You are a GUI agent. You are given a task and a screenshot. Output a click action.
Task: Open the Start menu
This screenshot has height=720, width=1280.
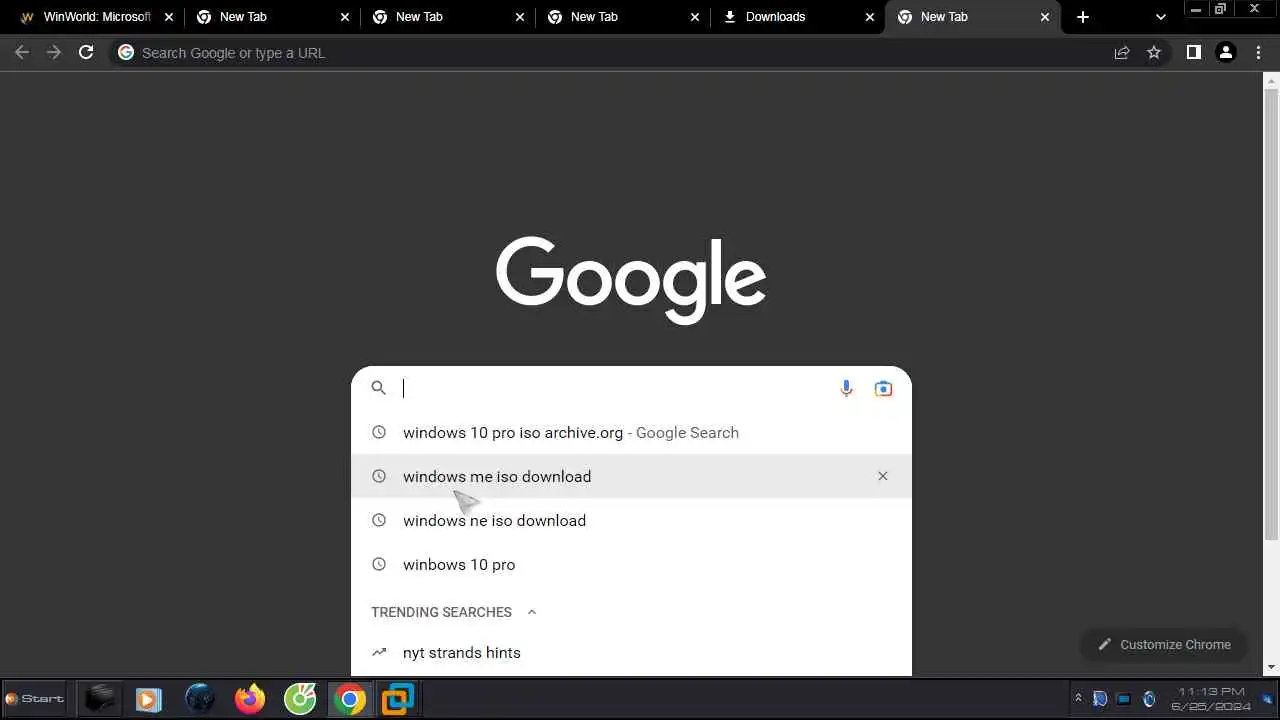click(35, 699)
